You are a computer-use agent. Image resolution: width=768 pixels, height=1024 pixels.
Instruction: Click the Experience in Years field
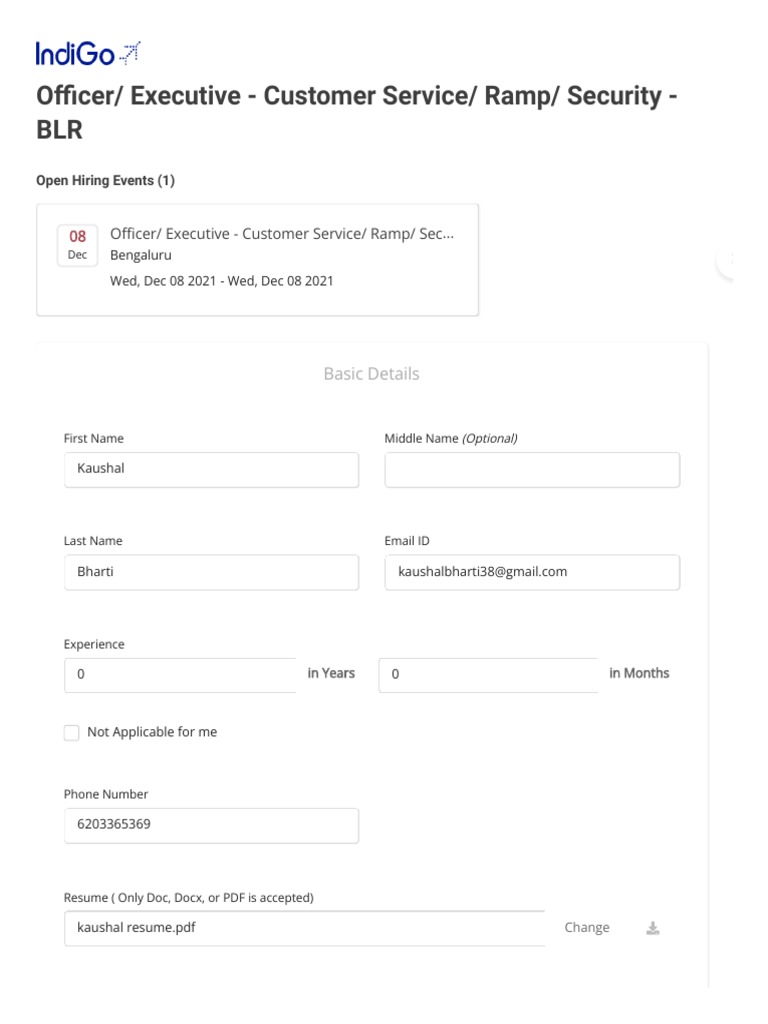[x=180, y=675]
